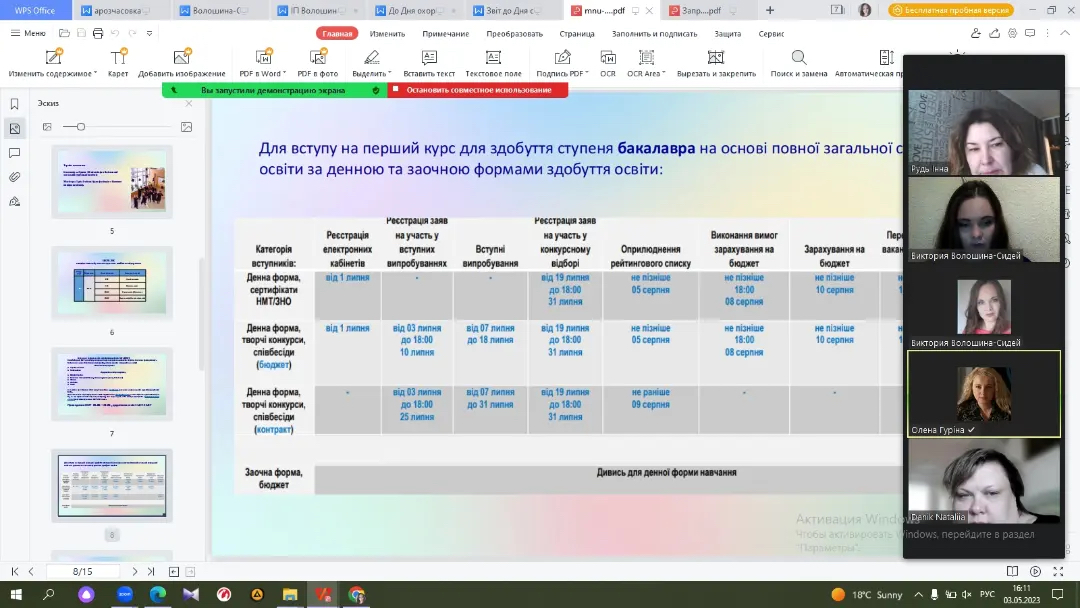Toggle the attachments paperclip panel
Viewport: 1080px width, 608px height.
[x=15, y=177]
